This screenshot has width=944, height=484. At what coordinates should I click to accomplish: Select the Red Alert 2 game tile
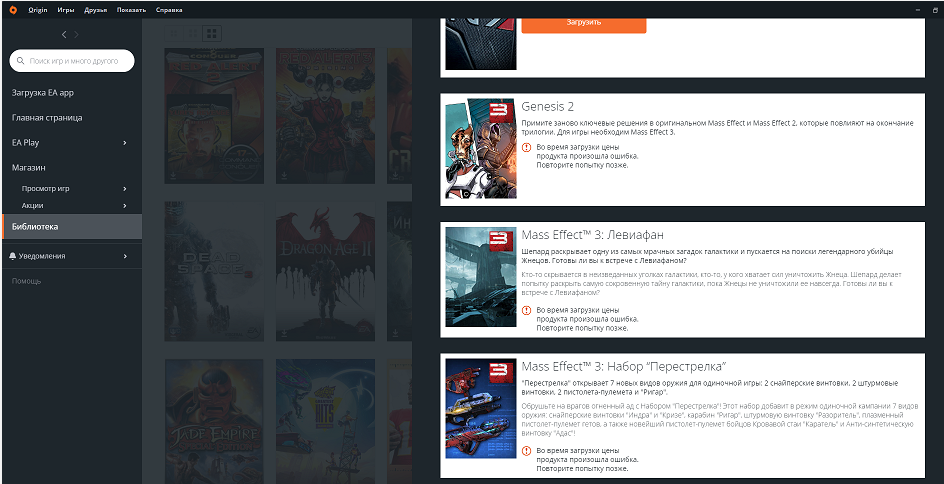click(214, 116)
